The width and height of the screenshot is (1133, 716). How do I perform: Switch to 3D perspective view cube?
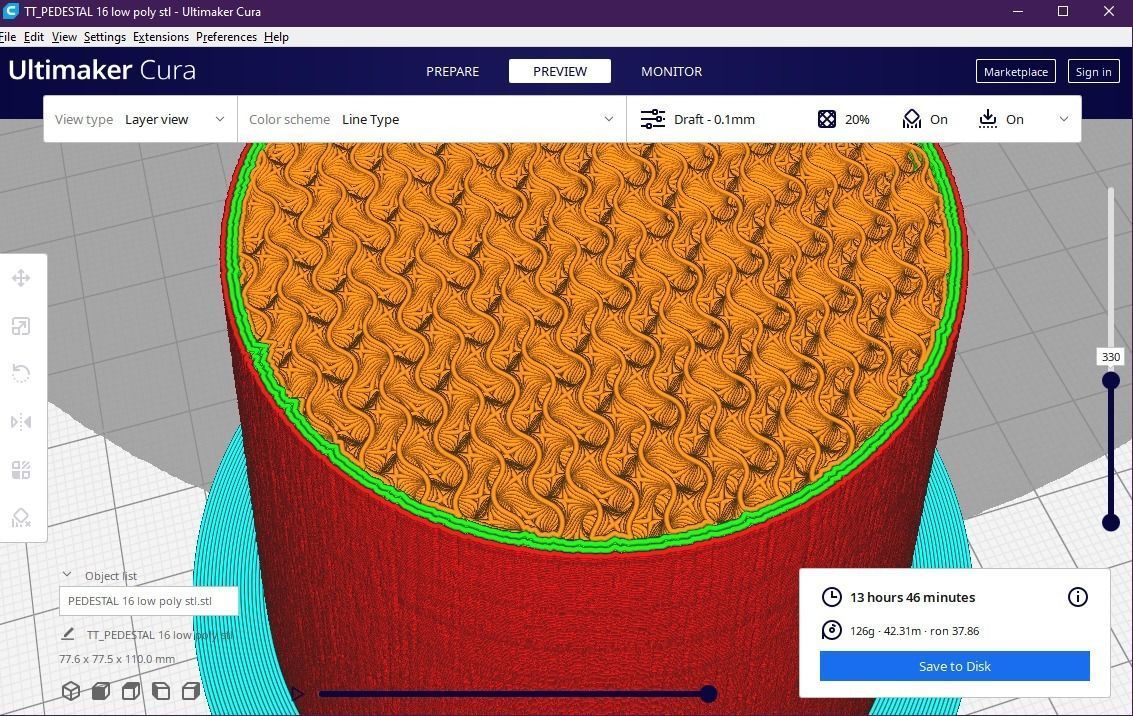(71, 691)
